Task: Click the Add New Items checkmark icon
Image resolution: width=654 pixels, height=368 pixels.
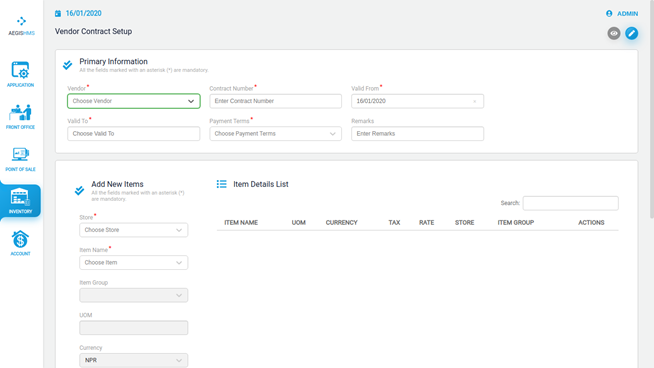Action: pos(79,190)
